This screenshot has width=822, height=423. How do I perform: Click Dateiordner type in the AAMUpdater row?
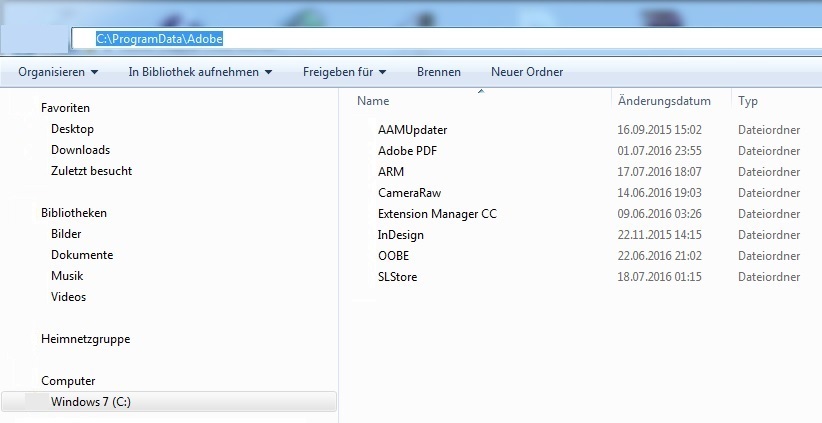769,130
